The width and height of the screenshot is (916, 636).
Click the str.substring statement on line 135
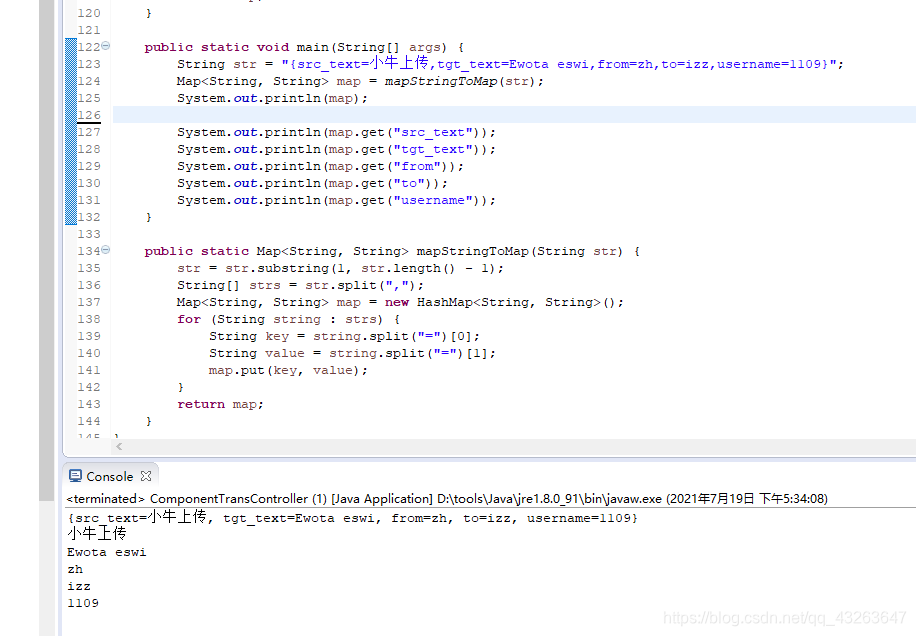click(340, 268)
